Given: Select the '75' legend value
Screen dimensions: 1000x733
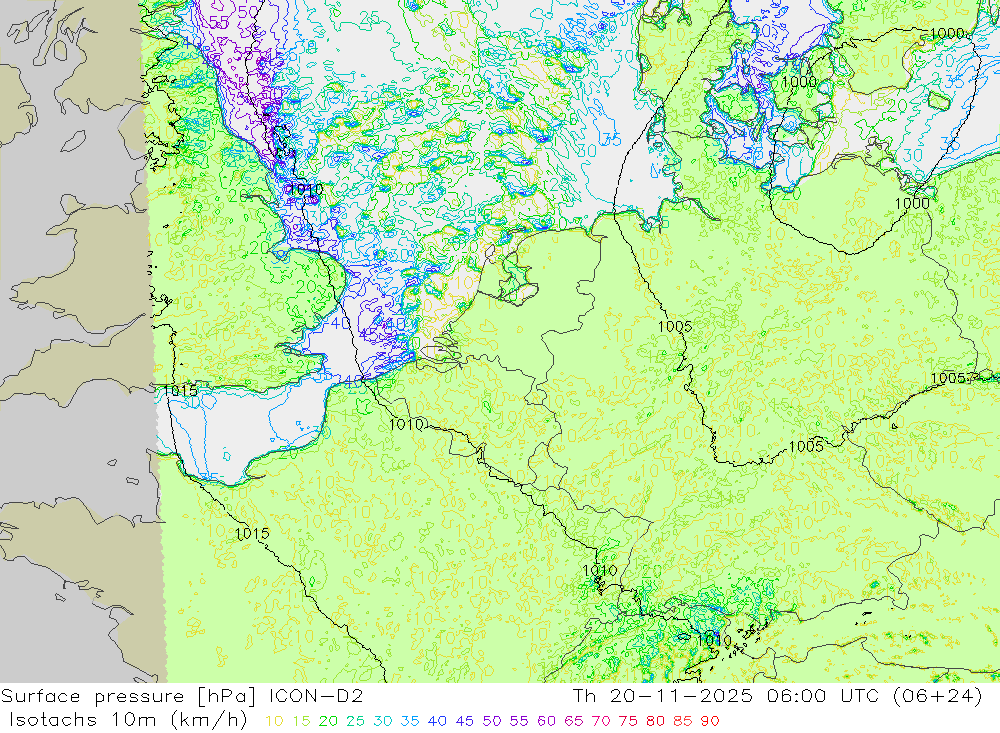Looking at the screenshot, I should [x=628, y=721].
